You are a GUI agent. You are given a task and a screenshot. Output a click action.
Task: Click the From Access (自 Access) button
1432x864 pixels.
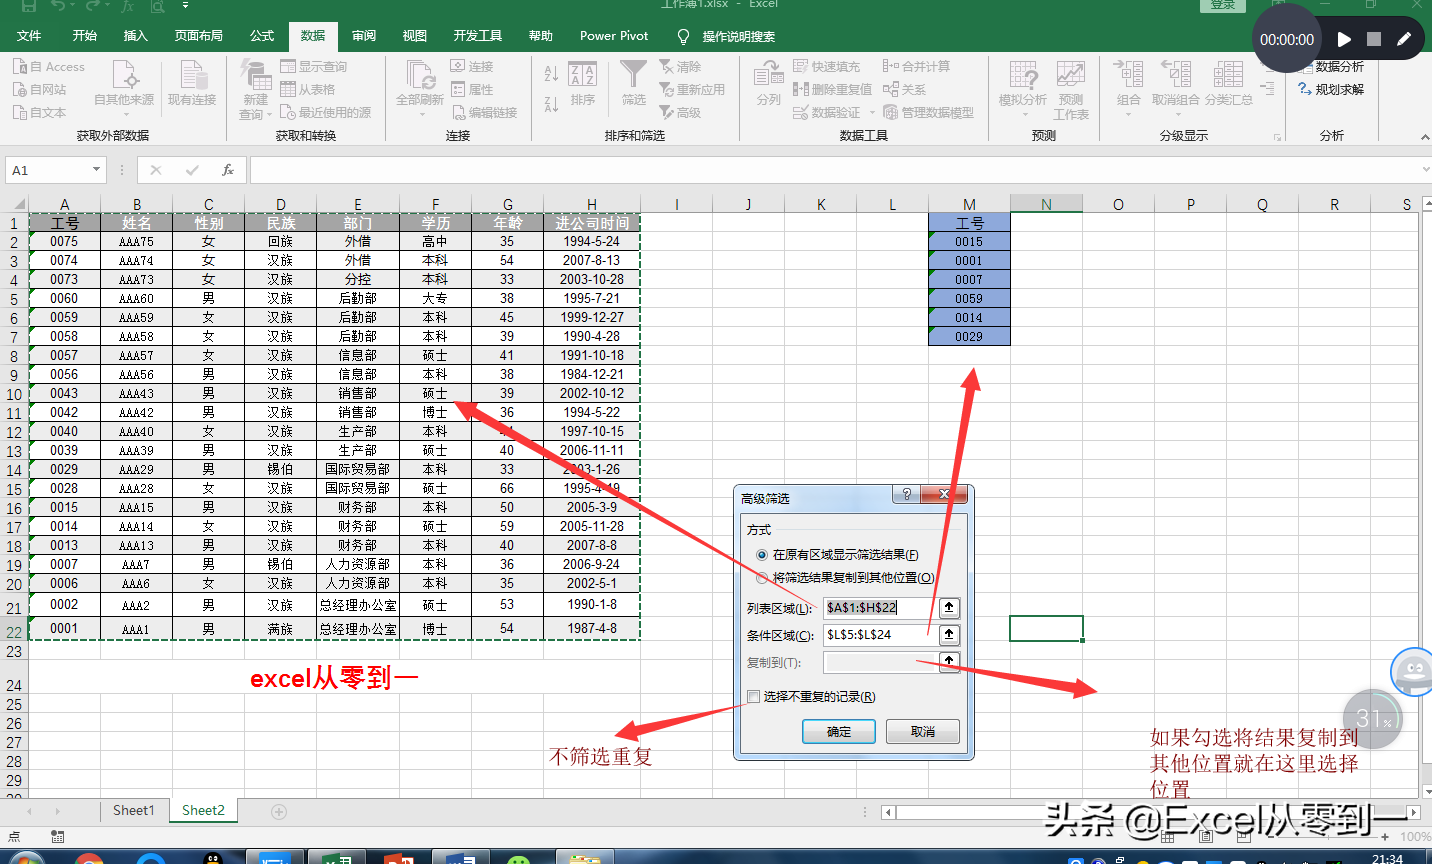tap(49, 67)
